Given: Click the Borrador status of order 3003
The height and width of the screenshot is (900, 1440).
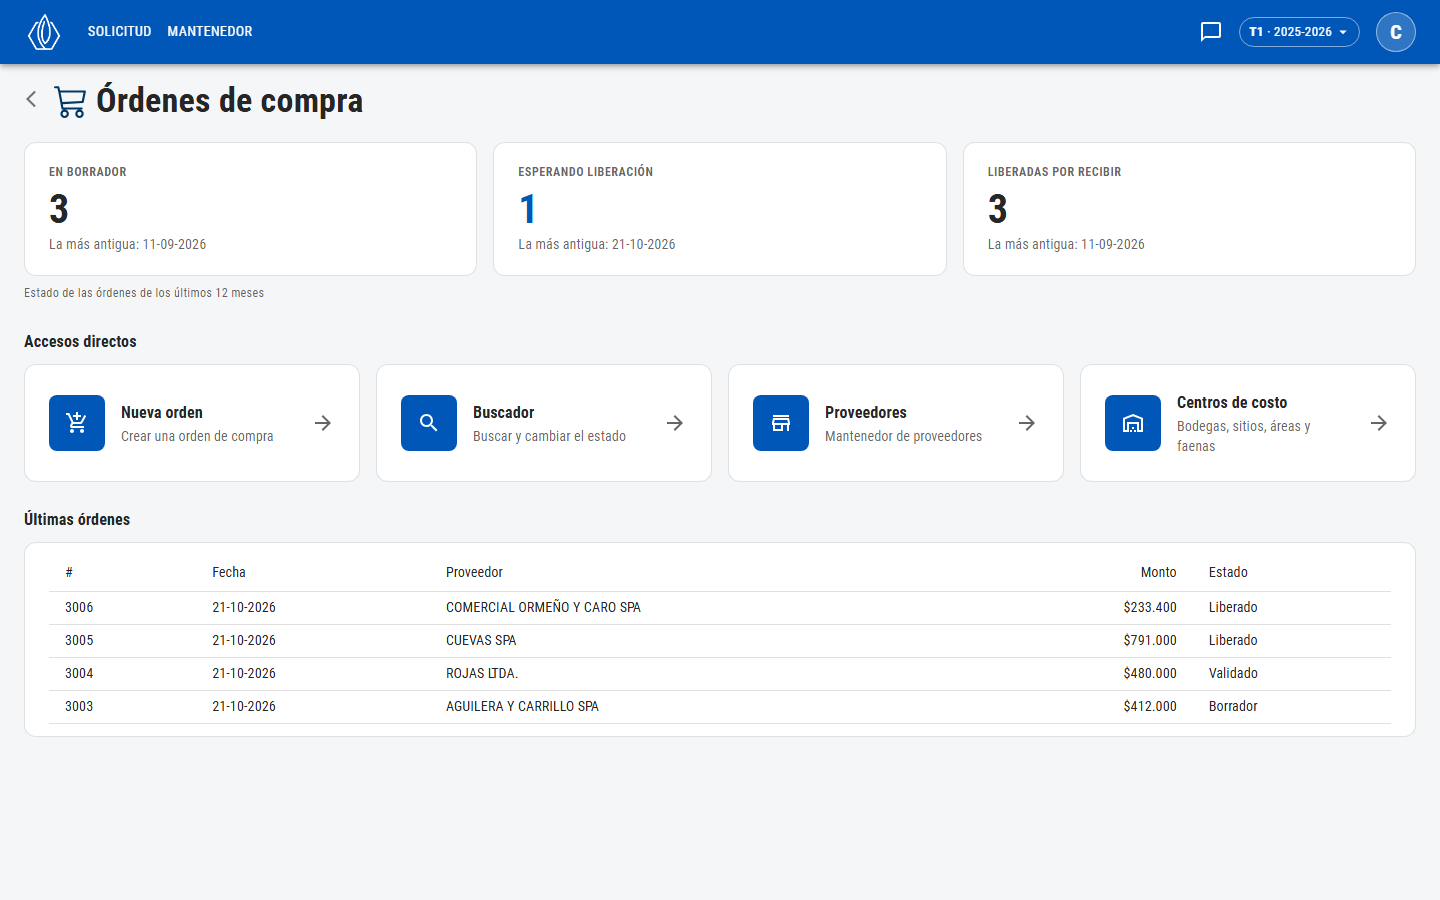Looking at the screenshot, I should coord(1233,706).
